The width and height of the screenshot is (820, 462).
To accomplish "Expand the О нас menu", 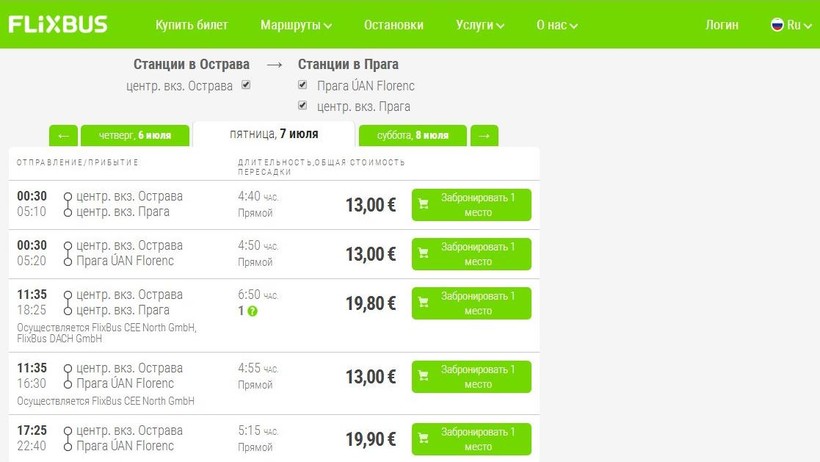I will [557, 25].
